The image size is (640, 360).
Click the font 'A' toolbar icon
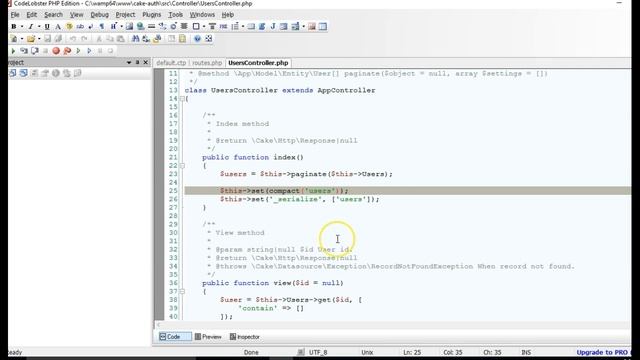58,27
